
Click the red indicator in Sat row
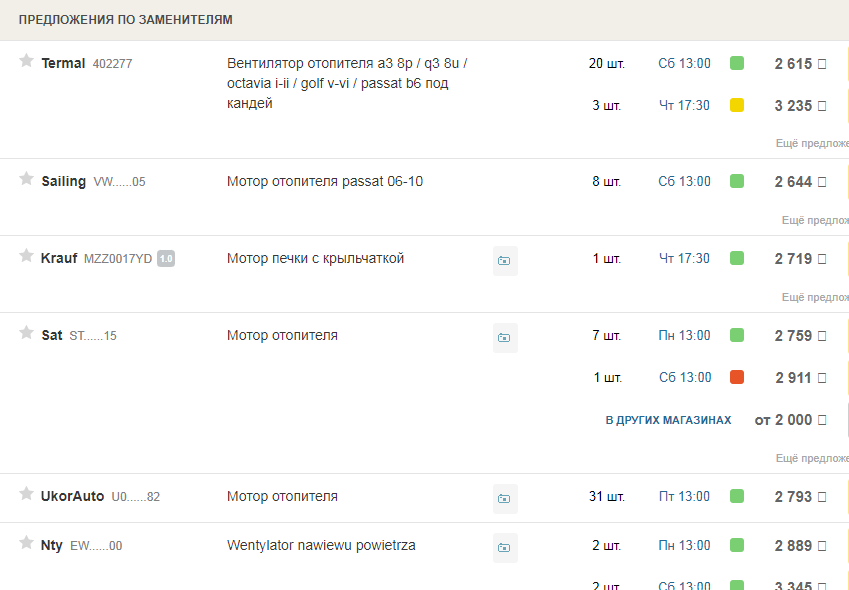coord(737,377)
